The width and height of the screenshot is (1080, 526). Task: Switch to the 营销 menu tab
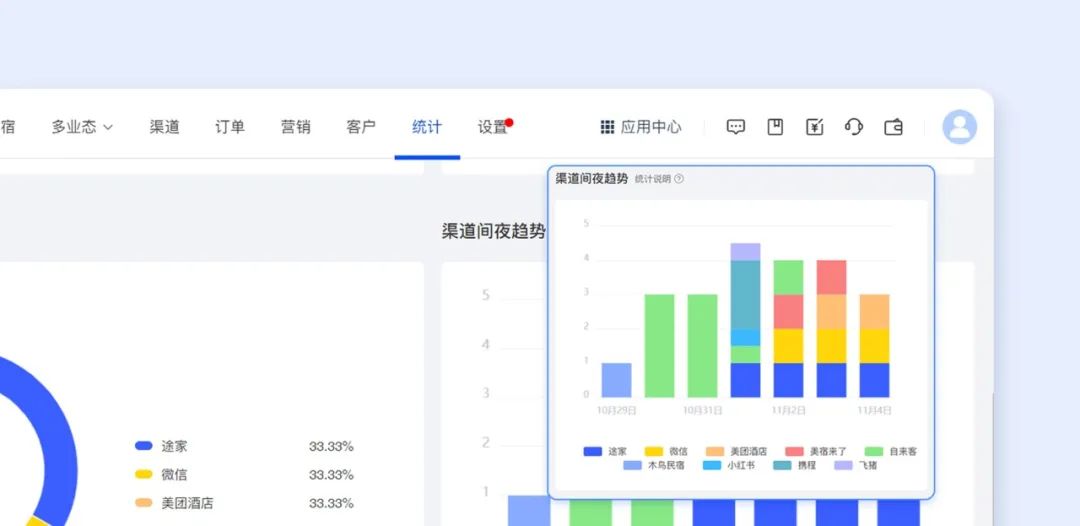pyautogui.click(x=295, y=127)
